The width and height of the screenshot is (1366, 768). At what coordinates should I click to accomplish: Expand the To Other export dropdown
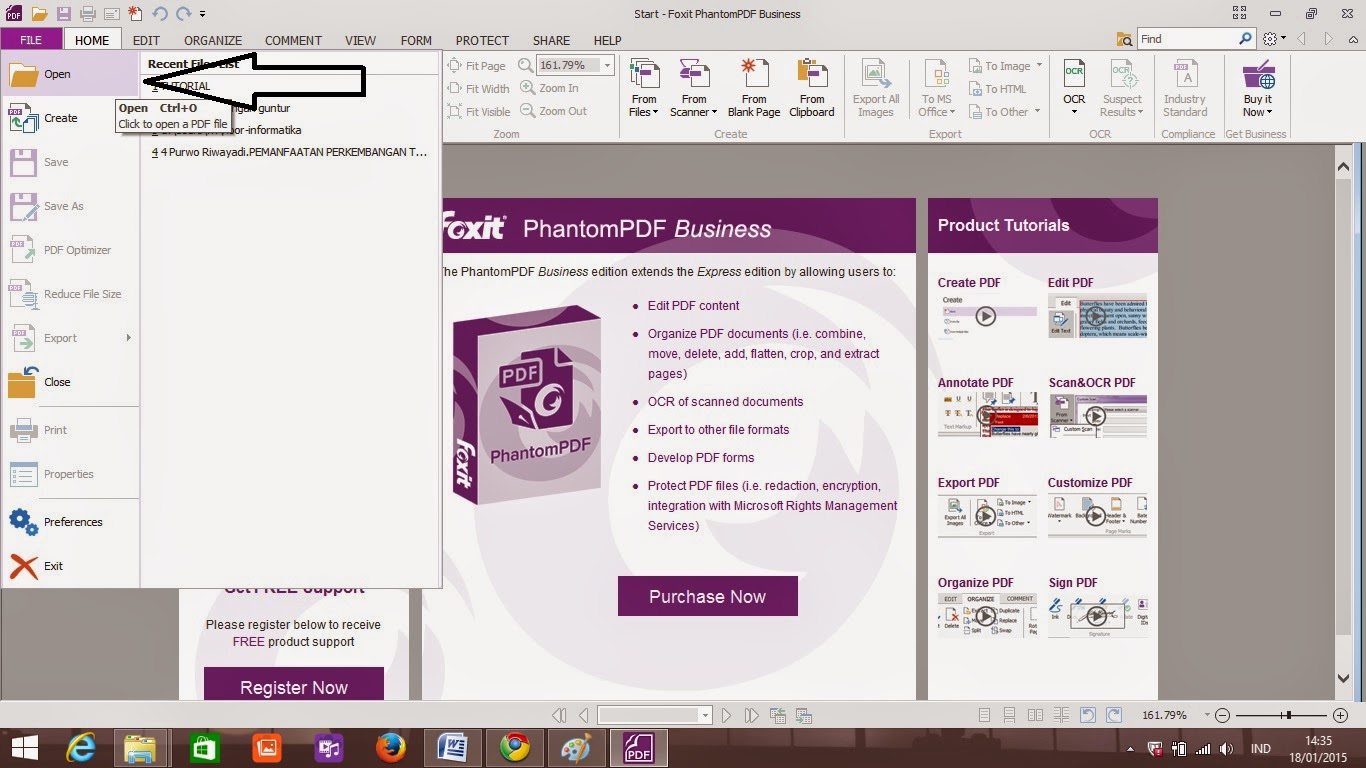point(1037,111)
